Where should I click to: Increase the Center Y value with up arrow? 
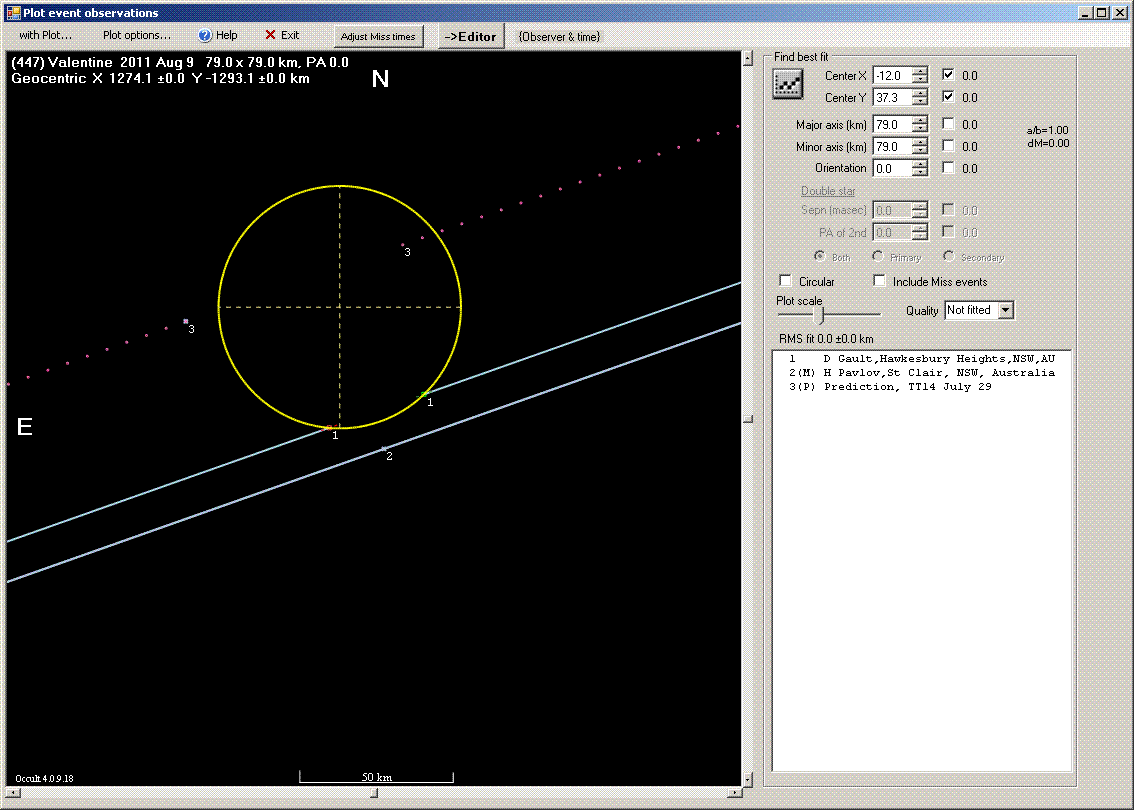click(920, 93)
